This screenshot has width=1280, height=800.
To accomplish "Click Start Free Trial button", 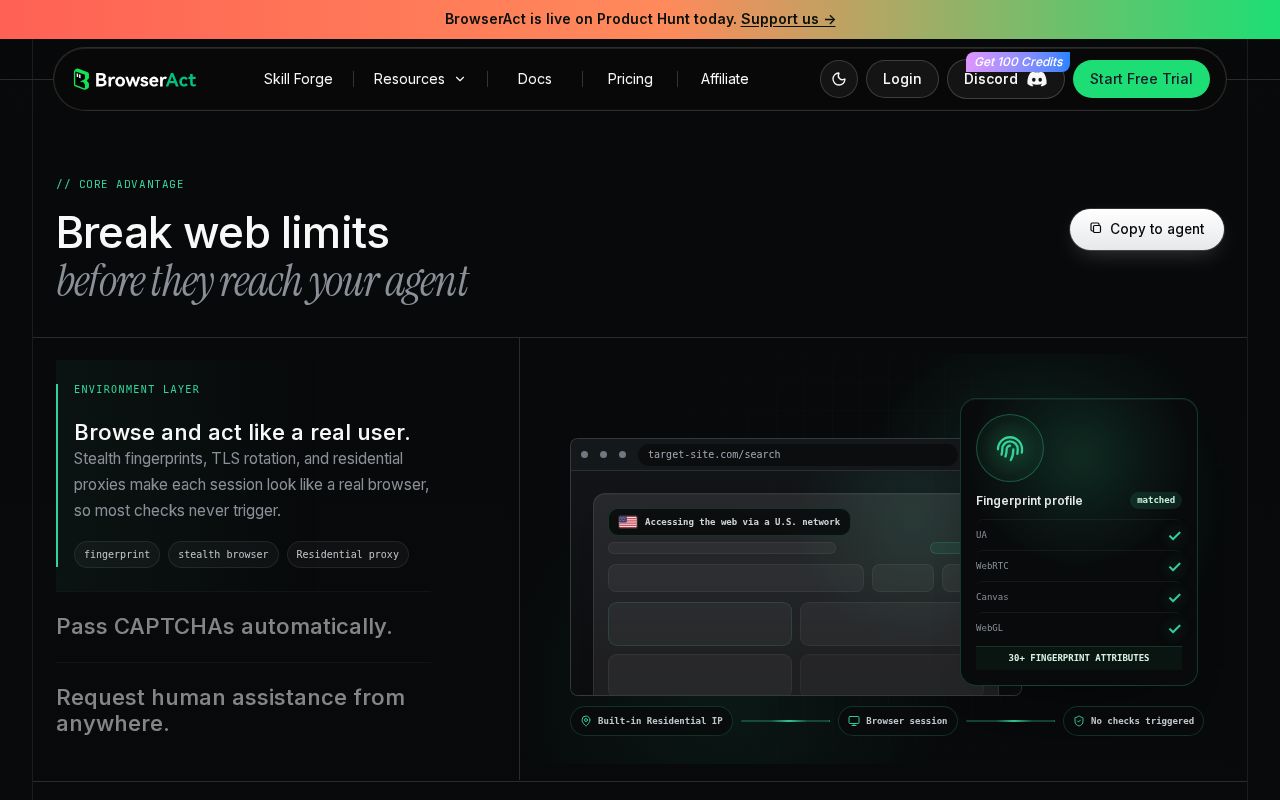I will [x=1141, y=79].
